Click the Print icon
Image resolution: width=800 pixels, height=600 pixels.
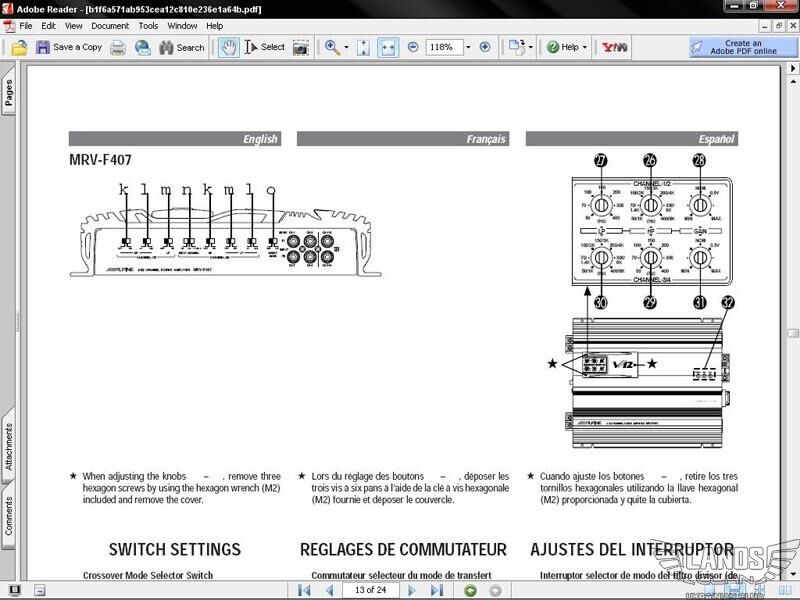[x=118, y=47]
